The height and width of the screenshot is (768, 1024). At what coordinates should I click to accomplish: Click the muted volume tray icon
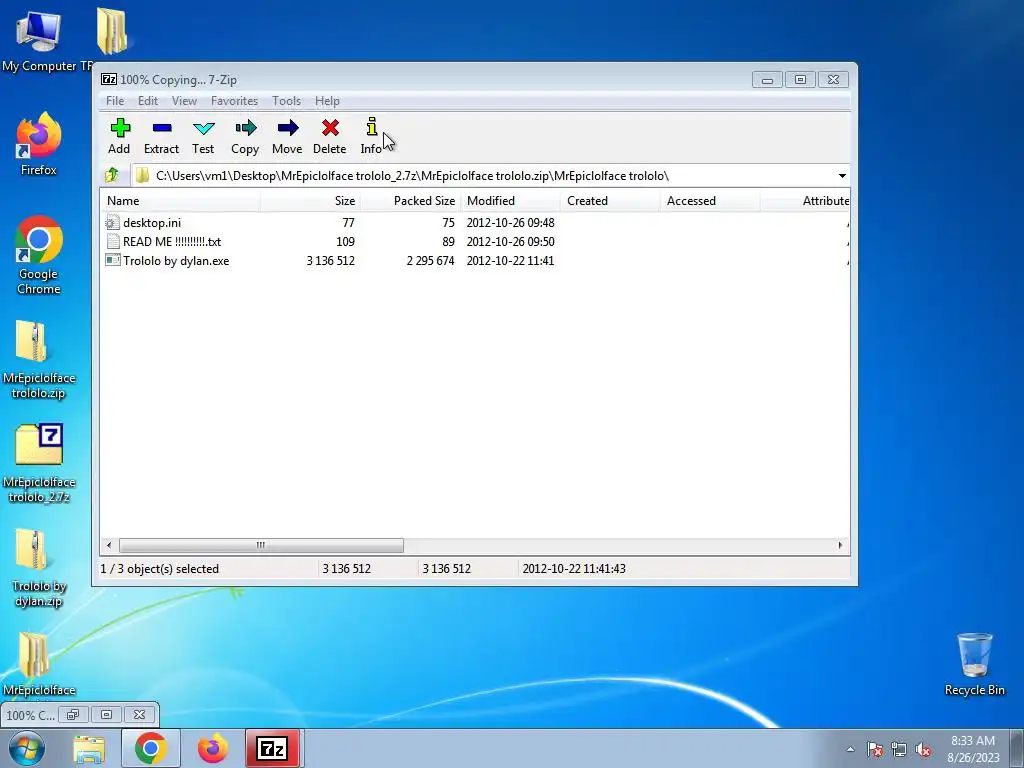click(x=923, y=749)
